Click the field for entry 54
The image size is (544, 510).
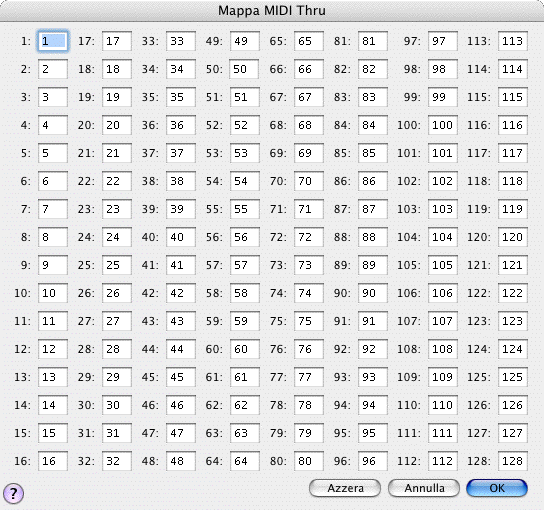pyautogui.click(x=245, y=181)
